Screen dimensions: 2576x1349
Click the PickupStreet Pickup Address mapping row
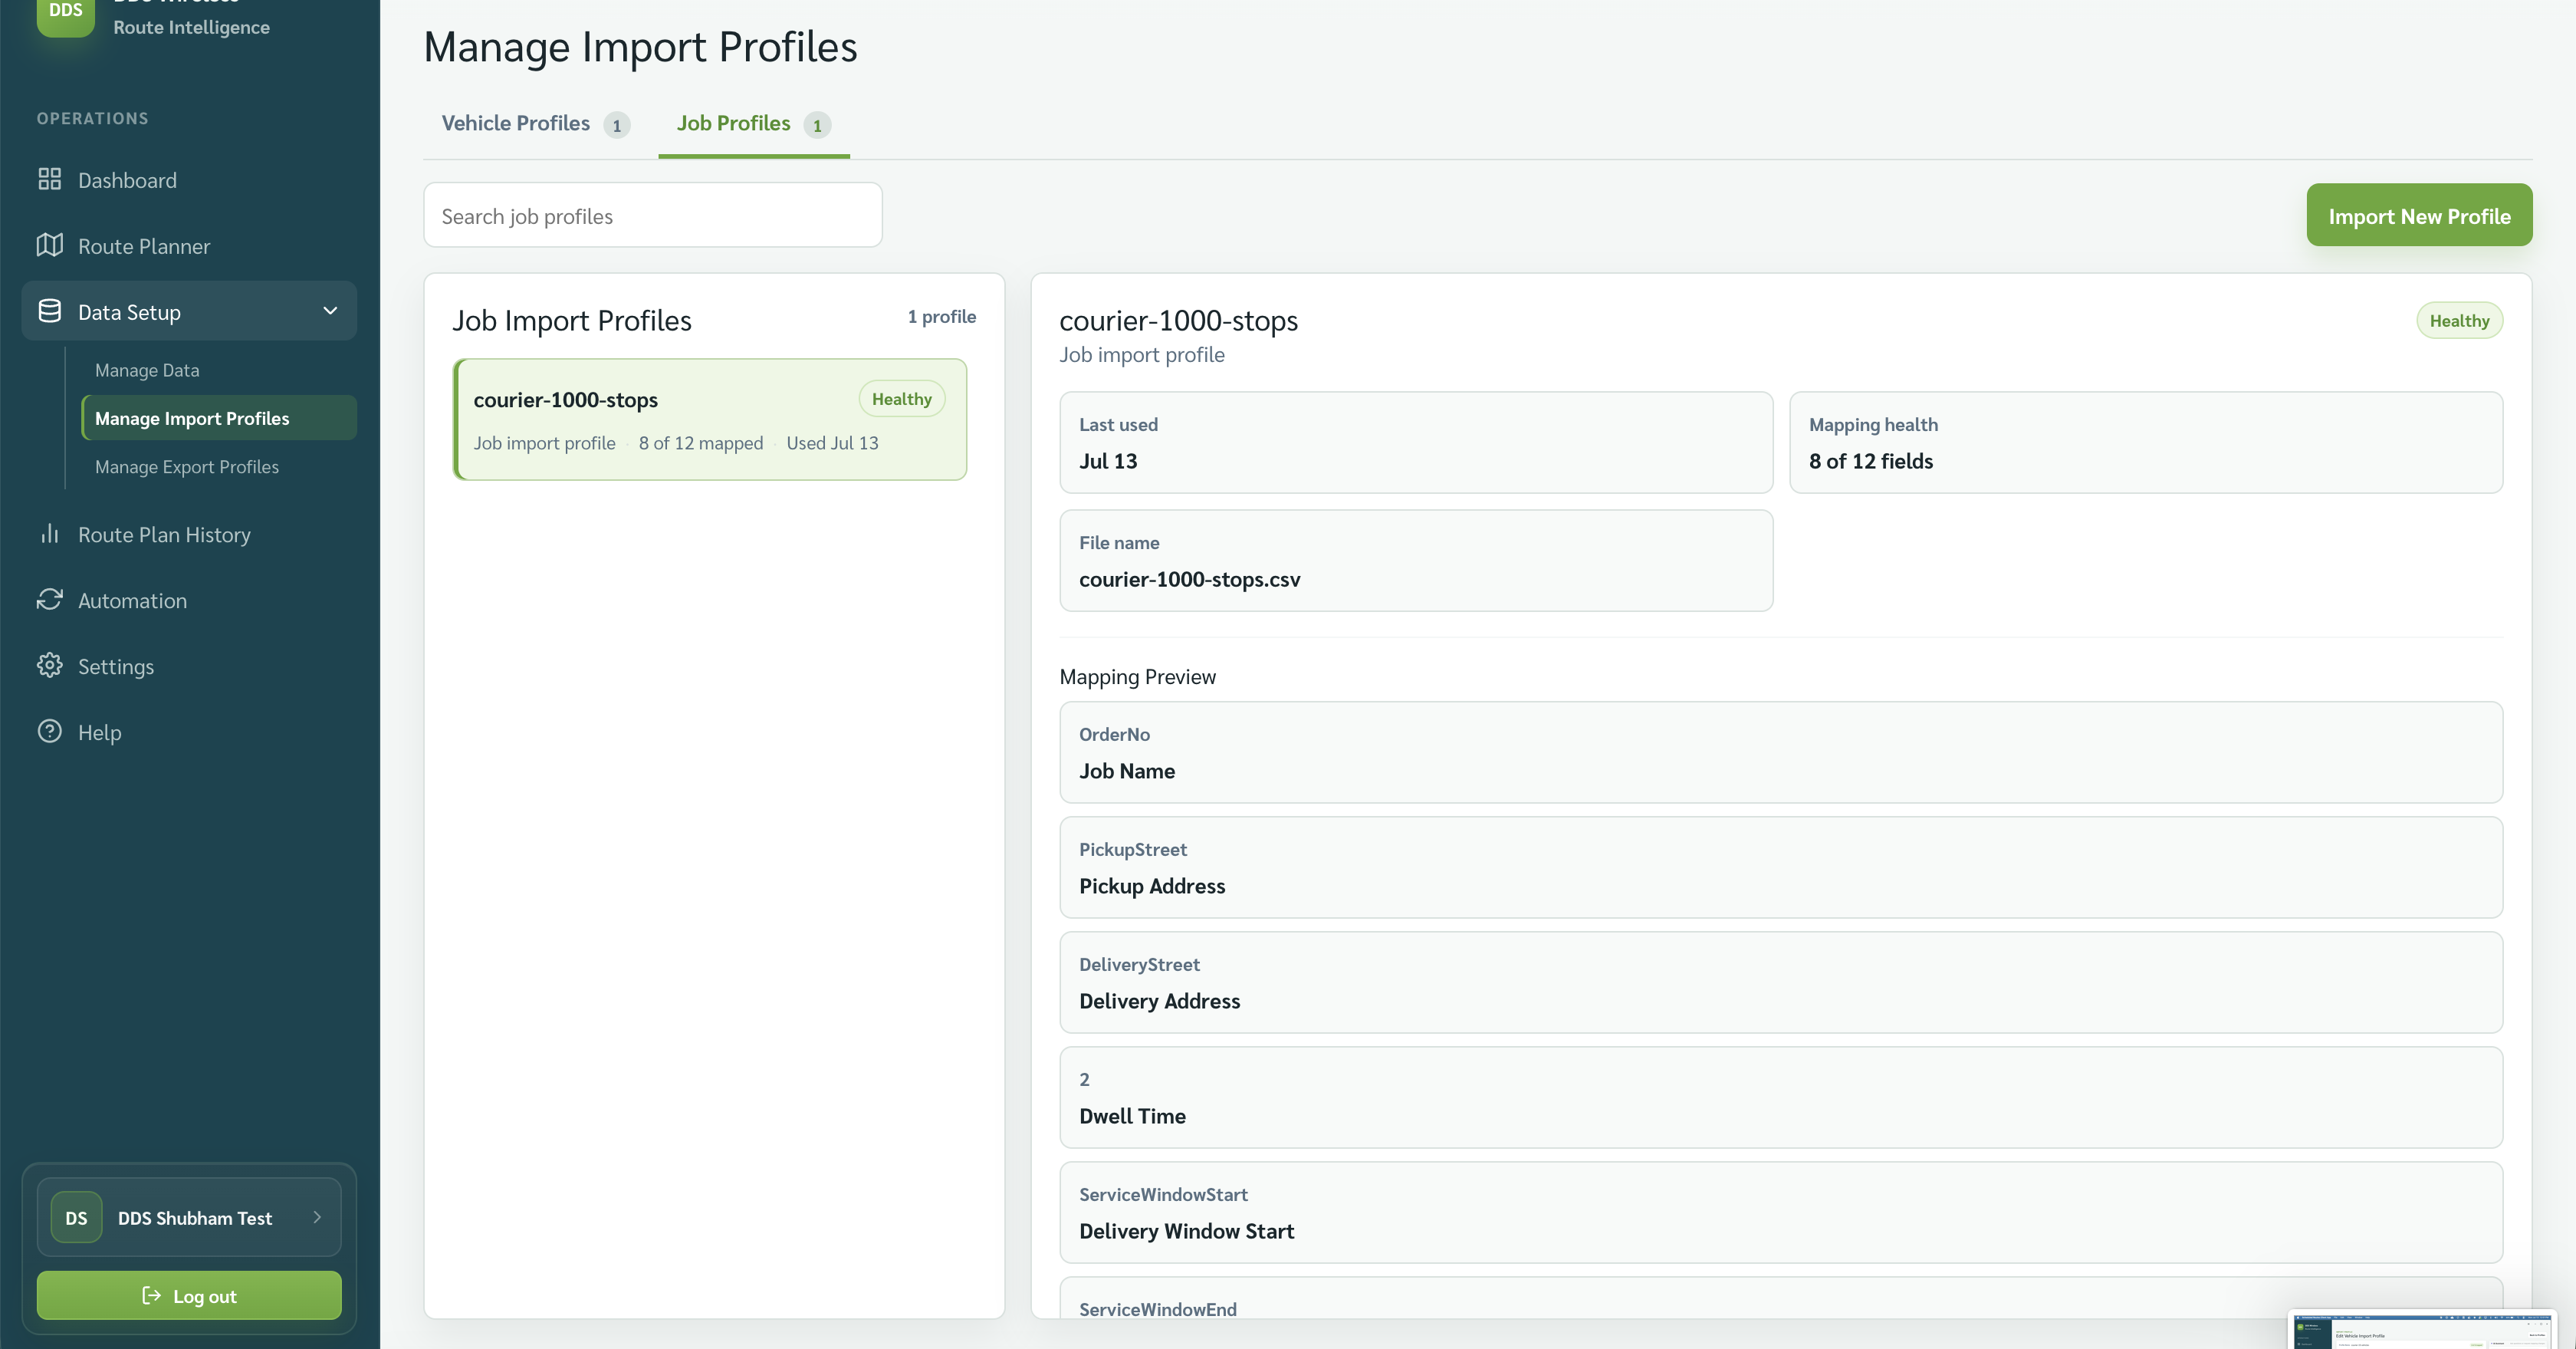coord(1781,867)
